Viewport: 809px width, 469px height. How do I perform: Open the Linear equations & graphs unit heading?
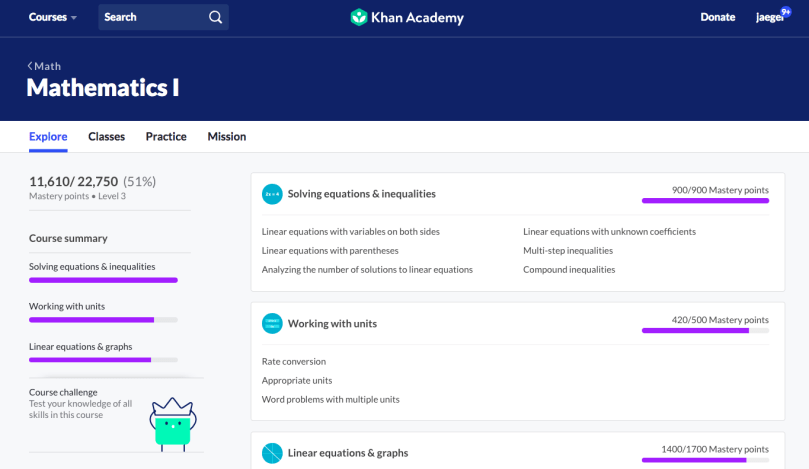click(348, 453)
